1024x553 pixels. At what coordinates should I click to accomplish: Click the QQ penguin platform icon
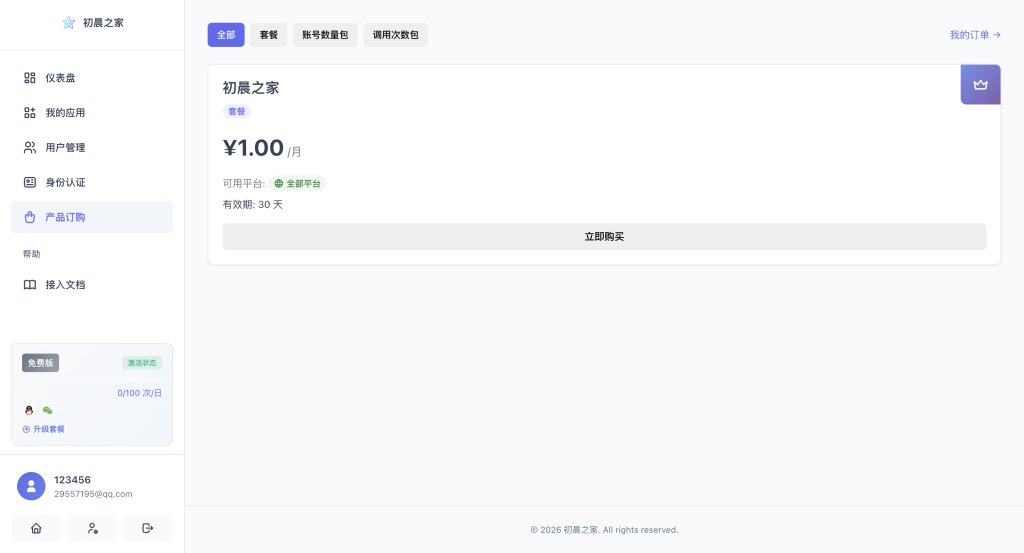tap(29, 411)
